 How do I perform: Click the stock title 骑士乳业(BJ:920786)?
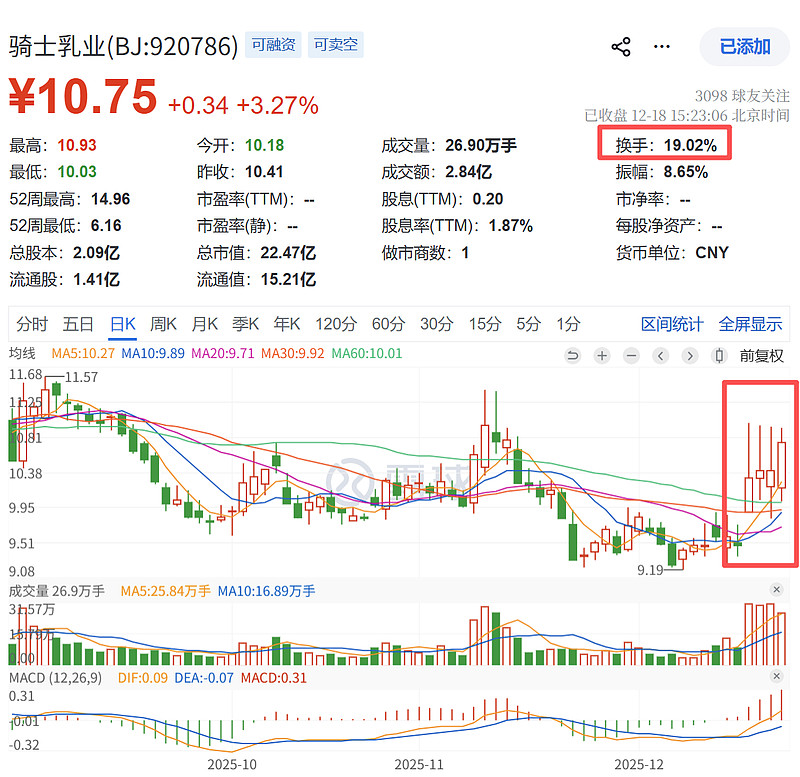click(x=123, y=46)
